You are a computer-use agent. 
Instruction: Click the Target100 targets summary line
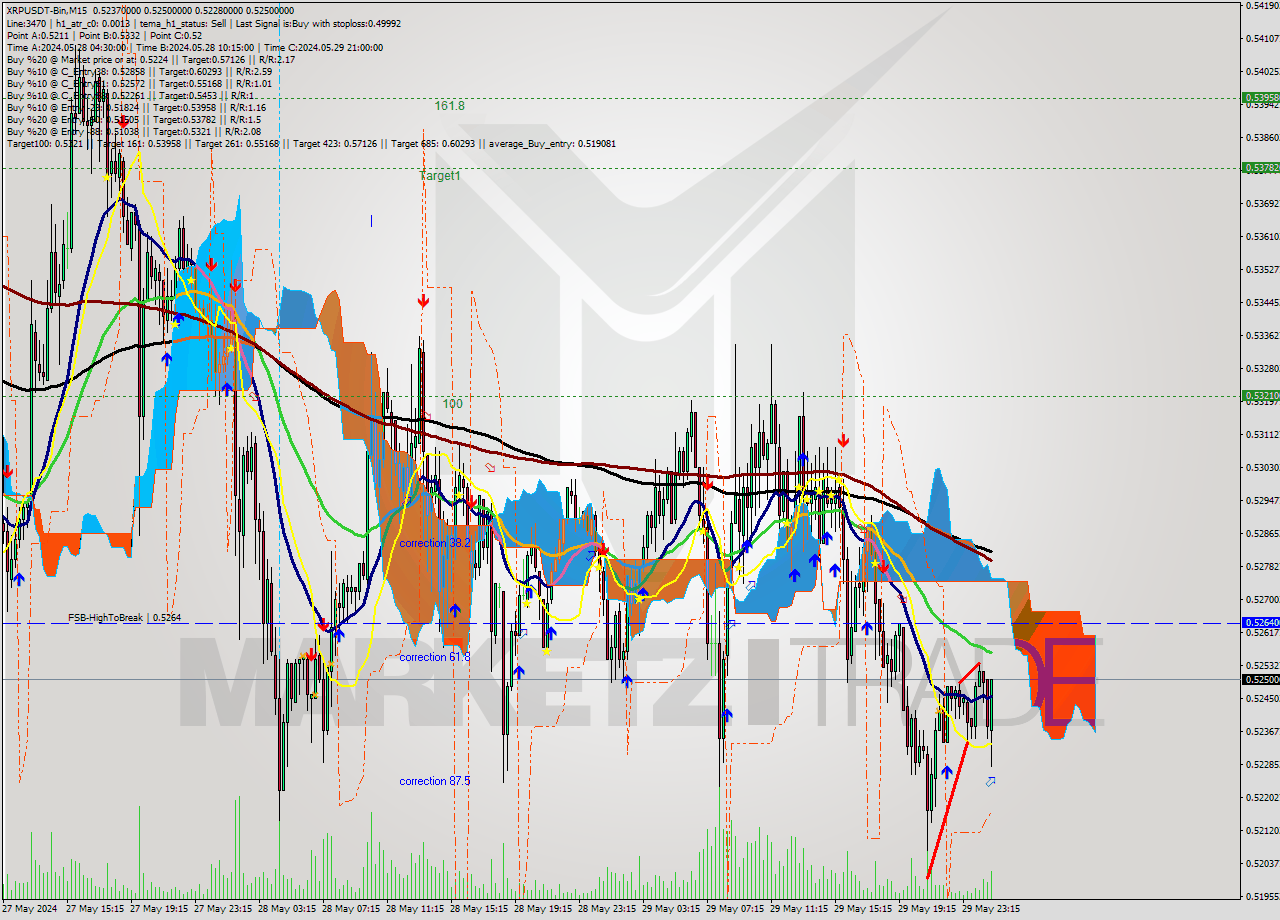pyautogui.click(x=311, y=144)
